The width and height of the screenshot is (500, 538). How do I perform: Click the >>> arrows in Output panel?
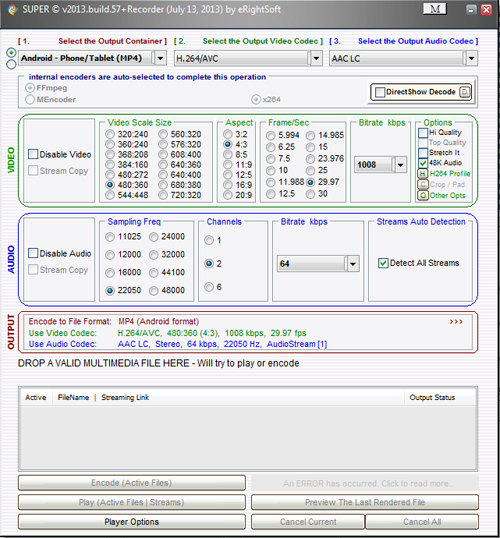[456, 322]
